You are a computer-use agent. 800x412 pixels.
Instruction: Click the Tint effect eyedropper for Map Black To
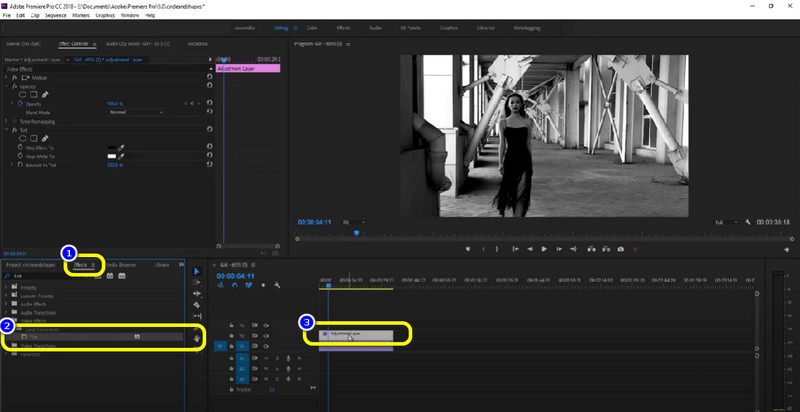click(121, 147)
